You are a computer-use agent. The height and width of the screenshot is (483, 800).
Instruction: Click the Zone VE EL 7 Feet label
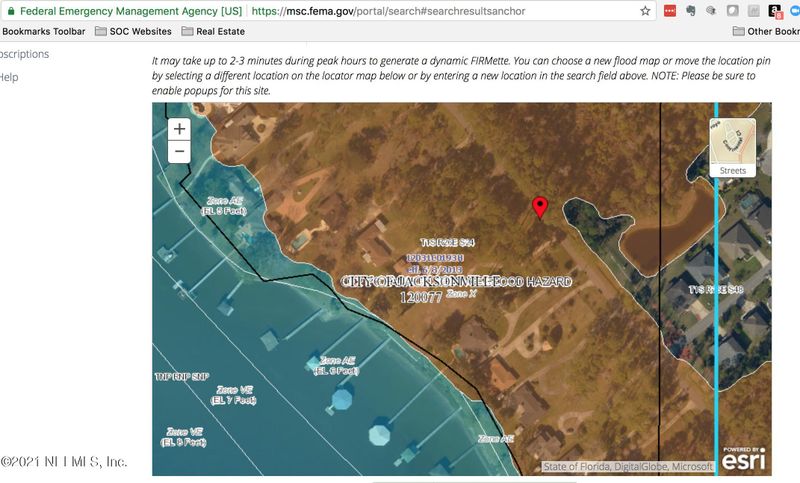[234, 395]
